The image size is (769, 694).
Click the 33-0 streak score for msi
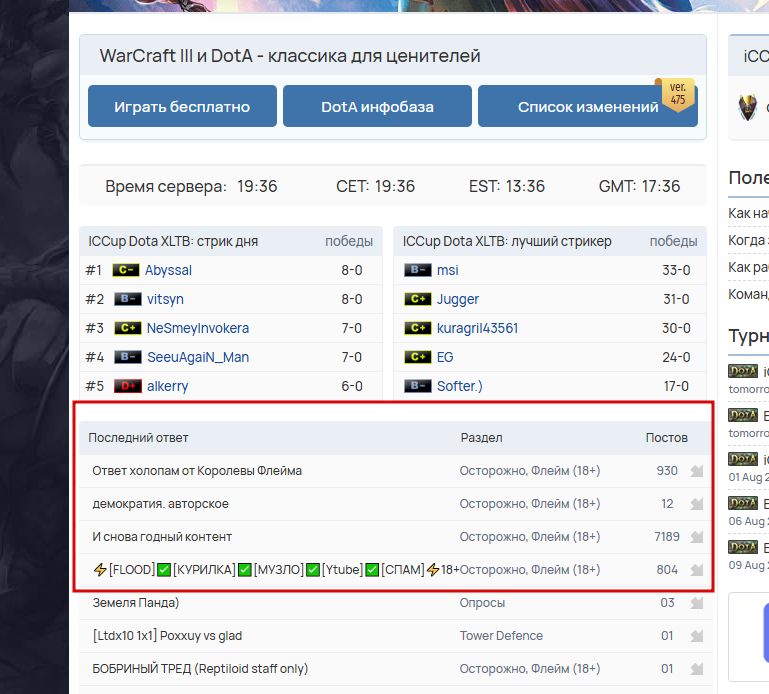[676, 270]
